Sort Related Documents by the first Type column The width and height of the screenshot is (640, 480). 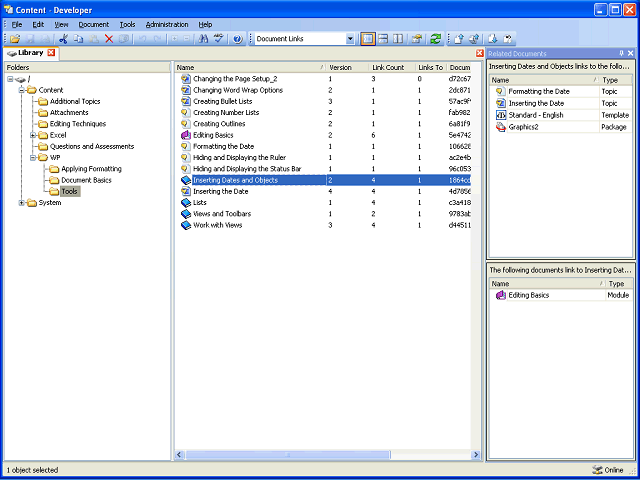(615, 80)
